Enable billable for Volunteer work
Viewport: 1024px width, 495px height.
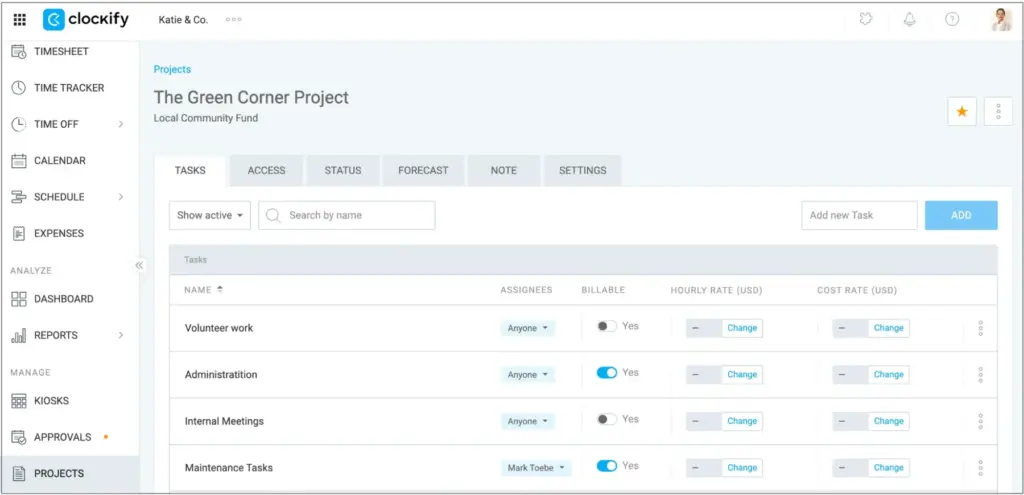click(607, 326)
